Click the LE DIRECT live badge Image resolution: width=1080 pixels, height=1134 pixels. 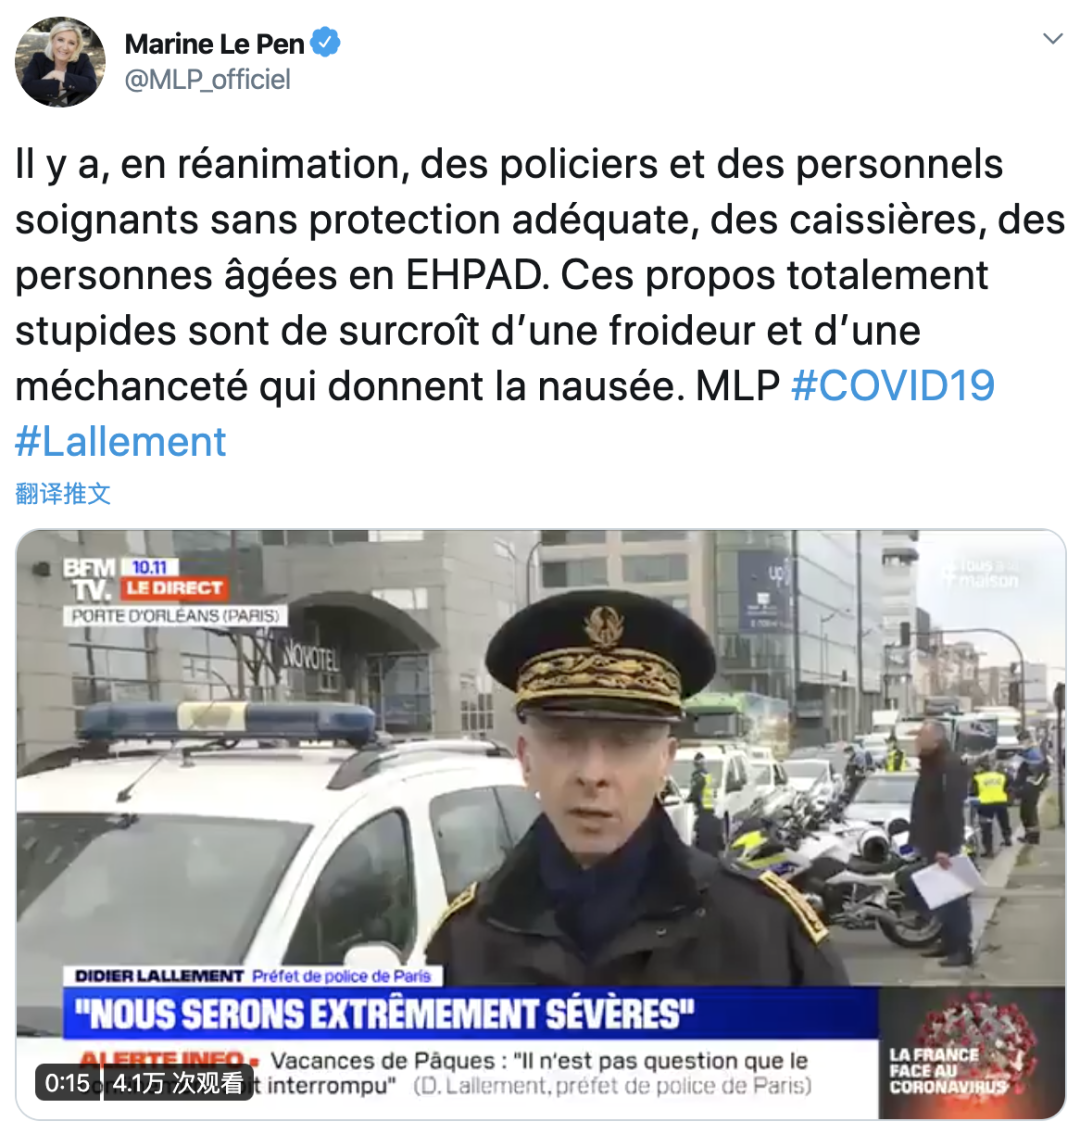(x=174, y=588)
